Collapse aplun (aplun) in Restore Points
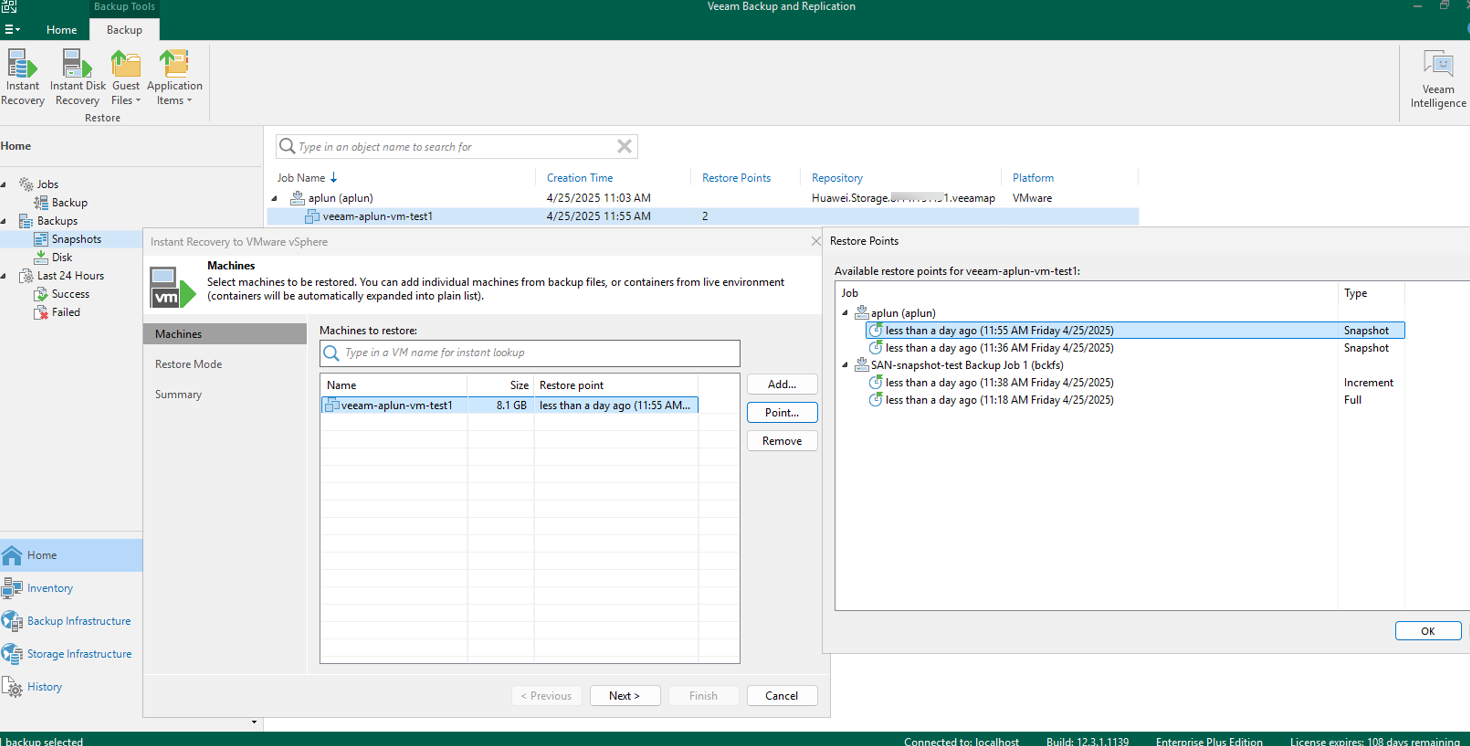The height and width of the screenshot is (746, 1470). [845, 313]
